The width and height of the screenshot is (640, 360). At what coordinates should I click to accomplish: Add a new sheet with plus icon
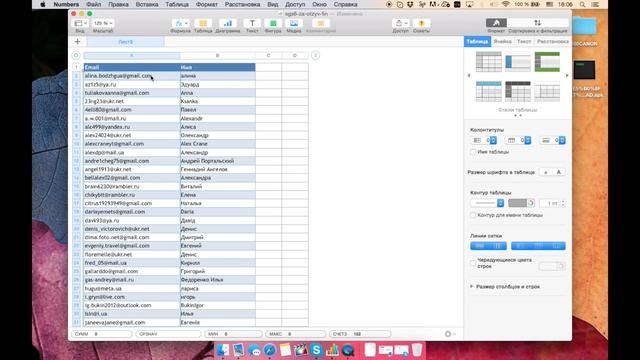pyautogui.click(x=78, y=42)
